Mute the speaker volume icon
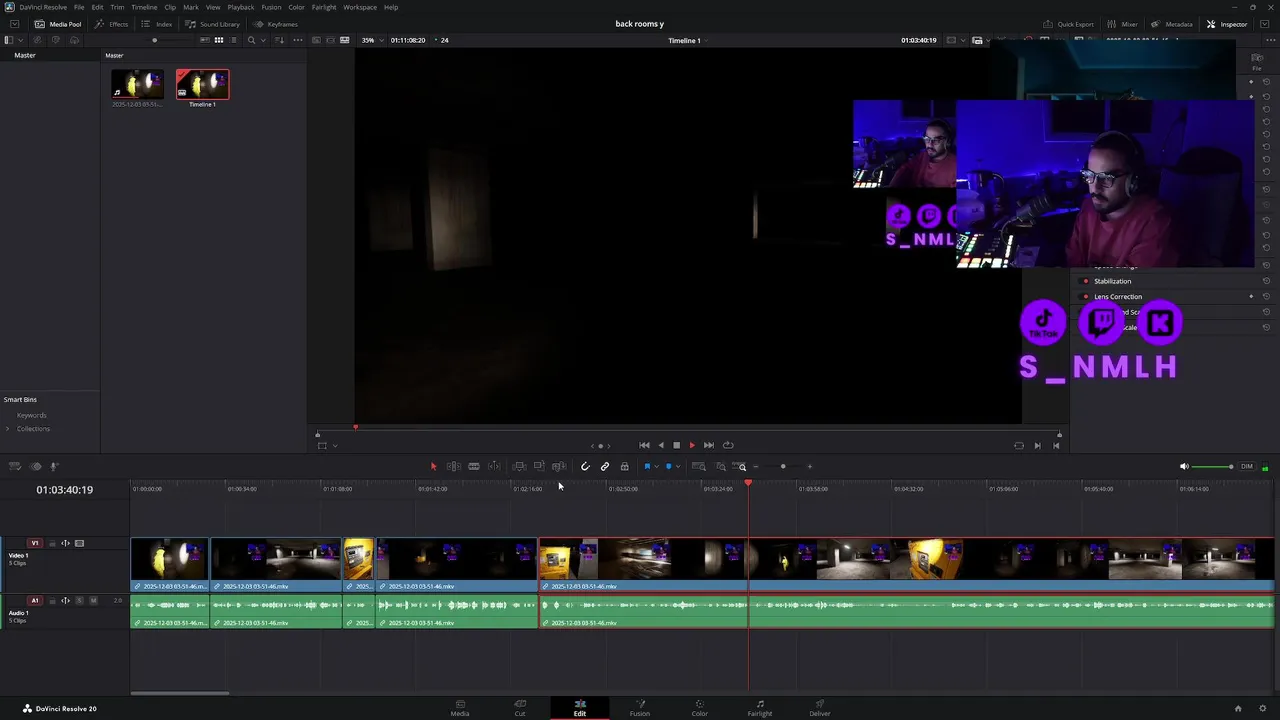1280x720 pixels. tap(1184, 466)
